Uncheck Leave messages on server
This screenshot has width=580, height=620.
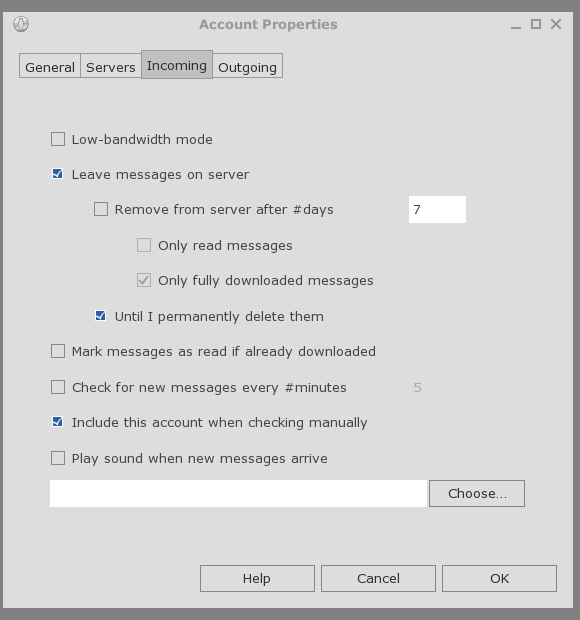pyautogui.click(x=58, y=174)
